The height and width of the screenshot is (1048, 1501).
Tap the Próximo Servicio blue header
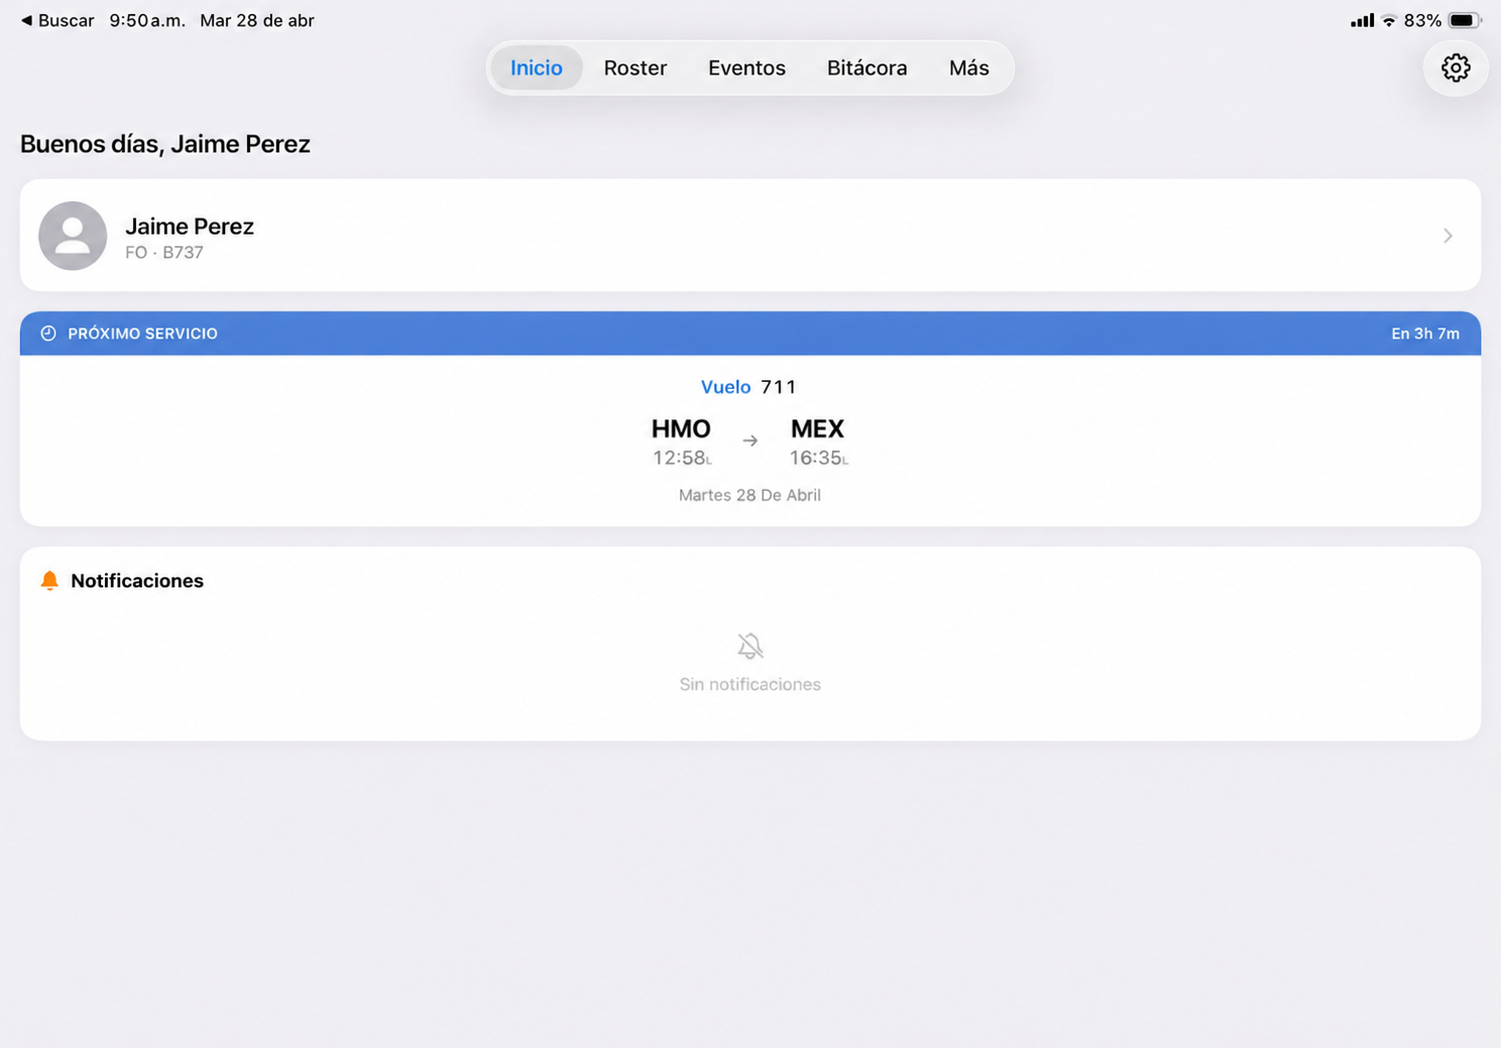750,333
